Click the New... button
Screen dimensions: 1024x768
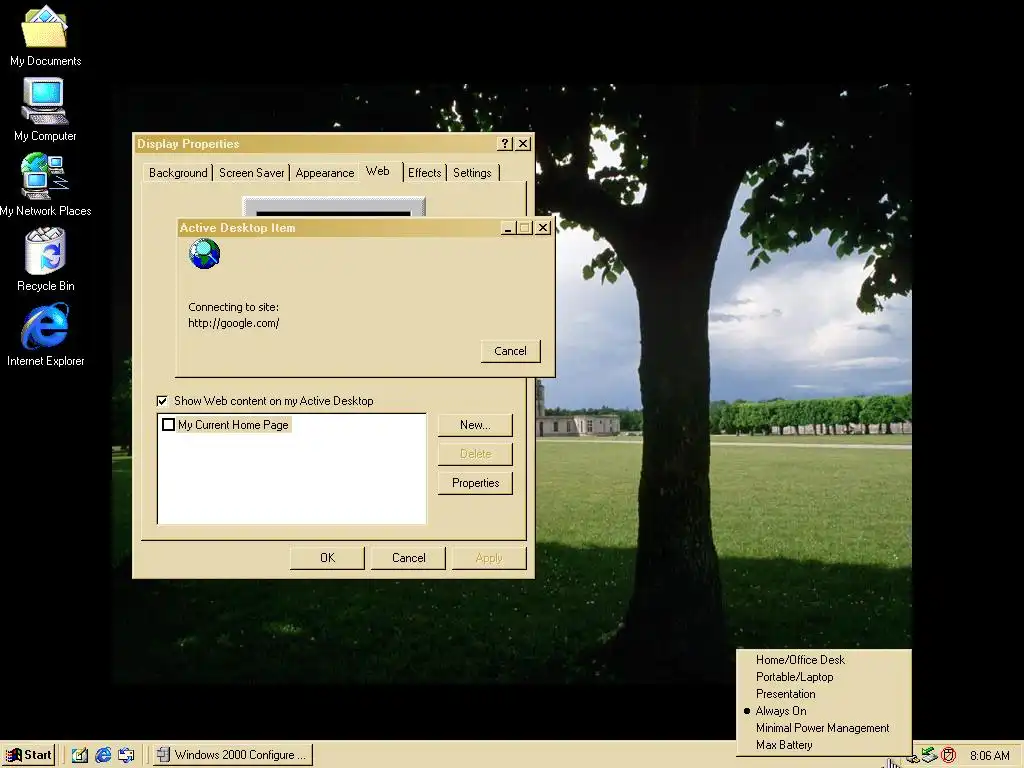coord(475,425)
